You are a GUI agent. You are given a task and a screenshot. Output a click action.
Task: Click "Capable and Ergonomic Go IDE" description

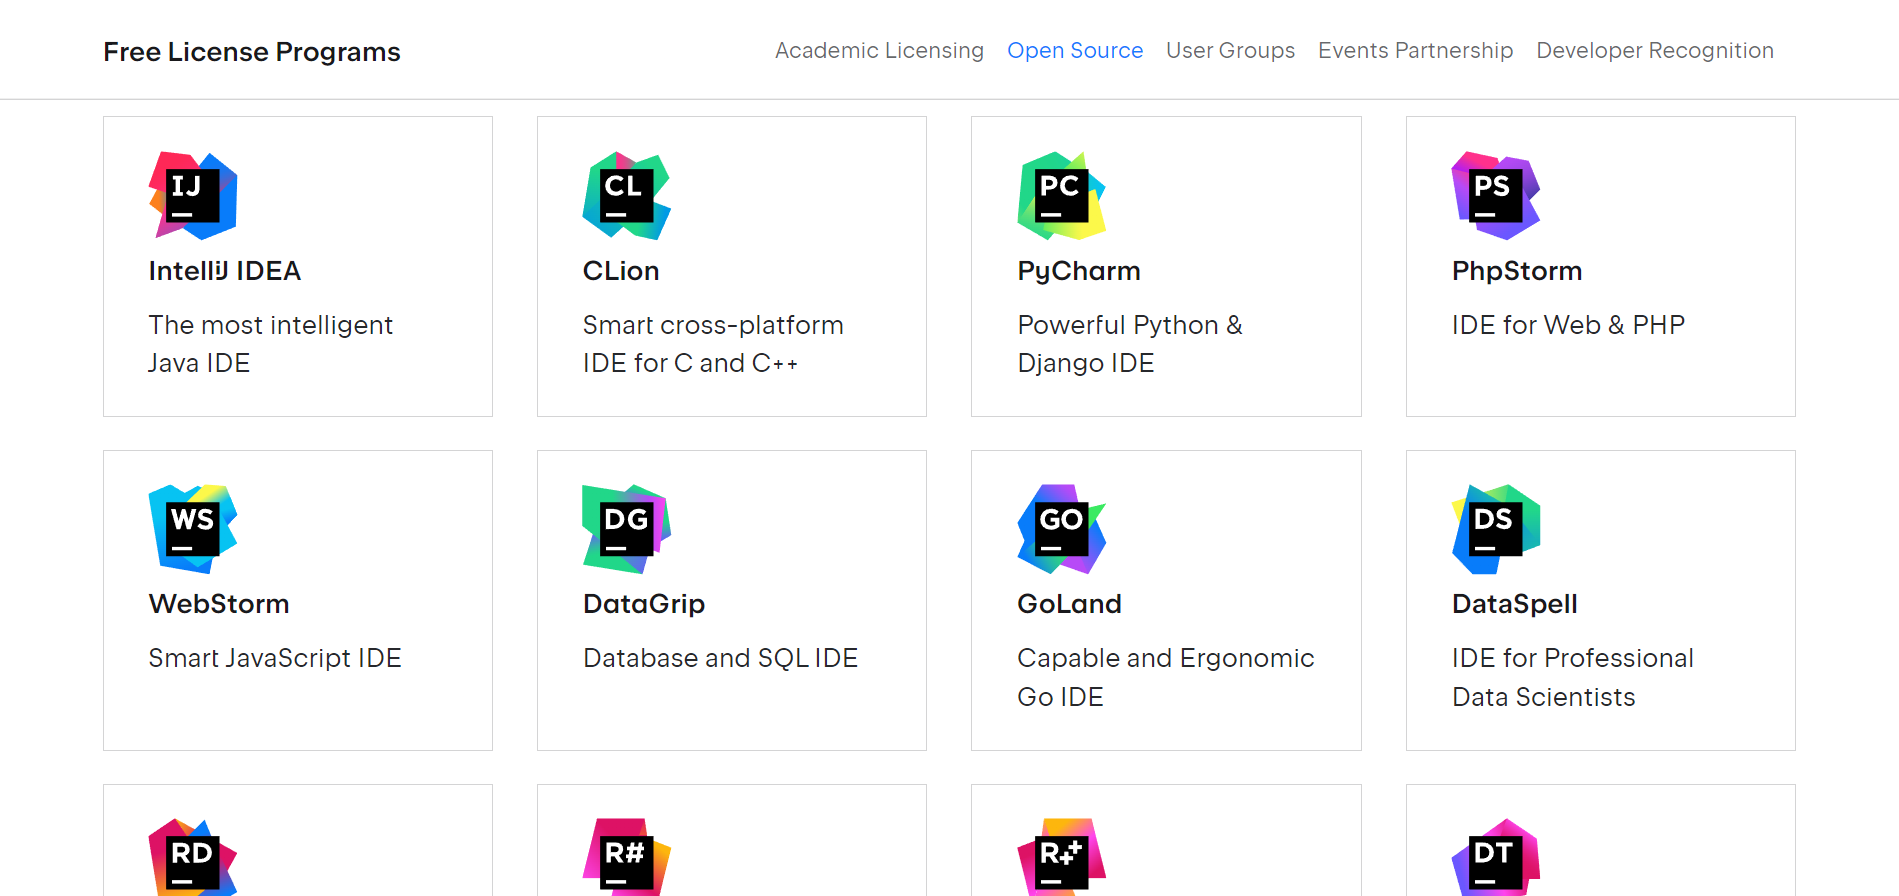click(1166, 677)
